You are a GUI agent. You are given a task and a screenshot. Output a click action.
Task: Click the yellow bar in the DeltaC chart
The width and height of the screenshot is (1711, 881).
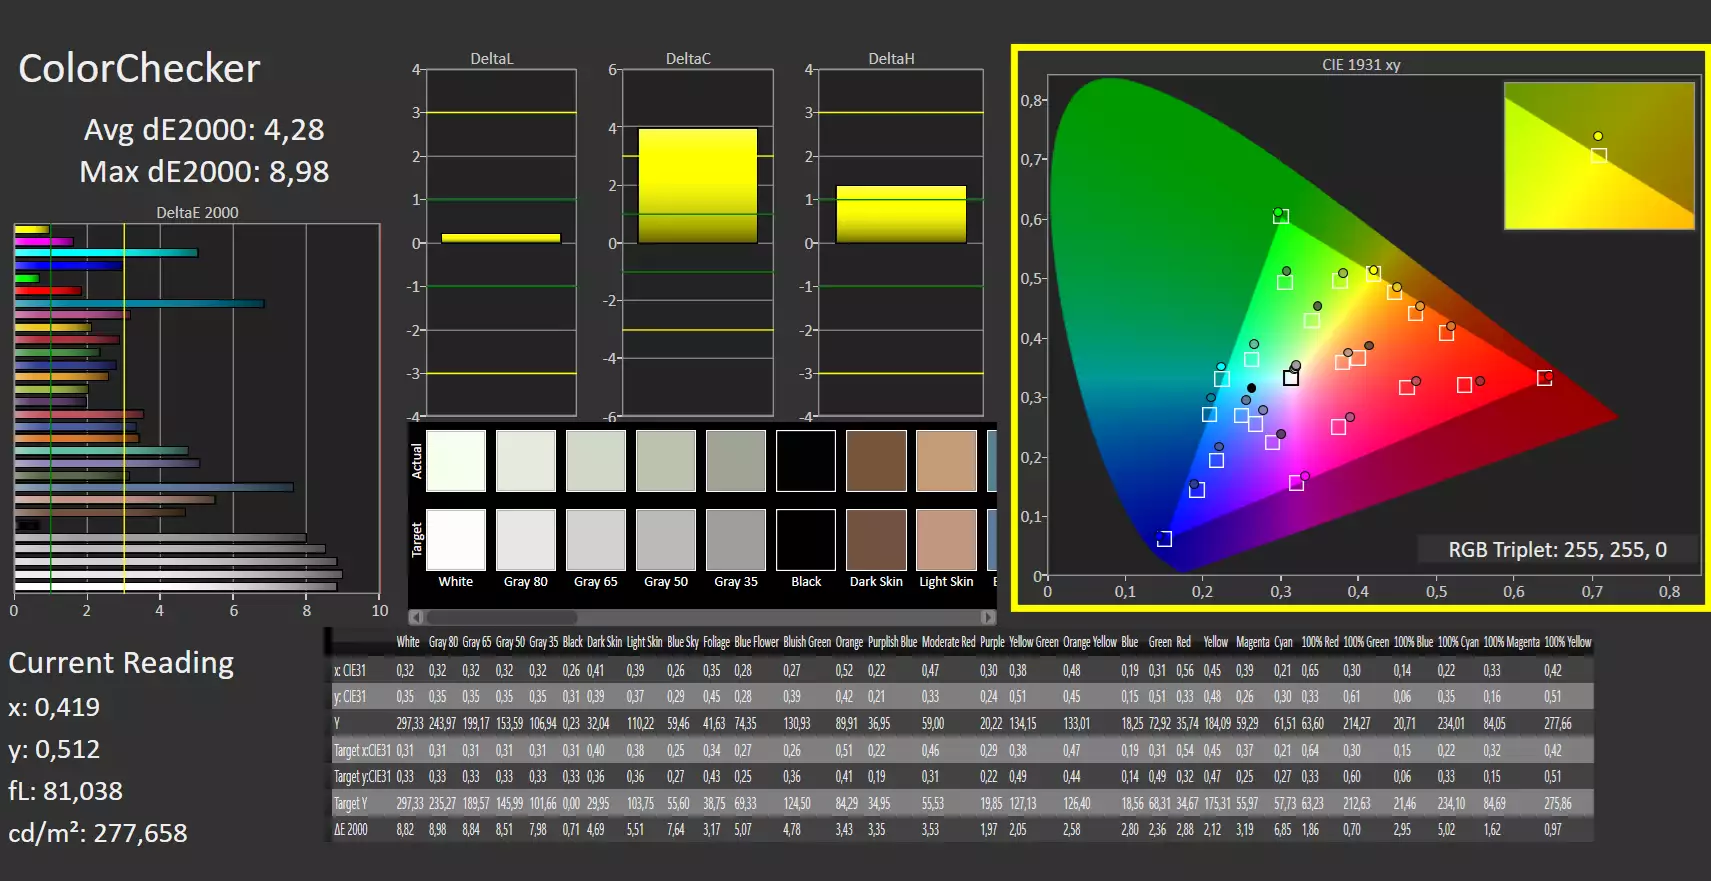click(698, 186)
